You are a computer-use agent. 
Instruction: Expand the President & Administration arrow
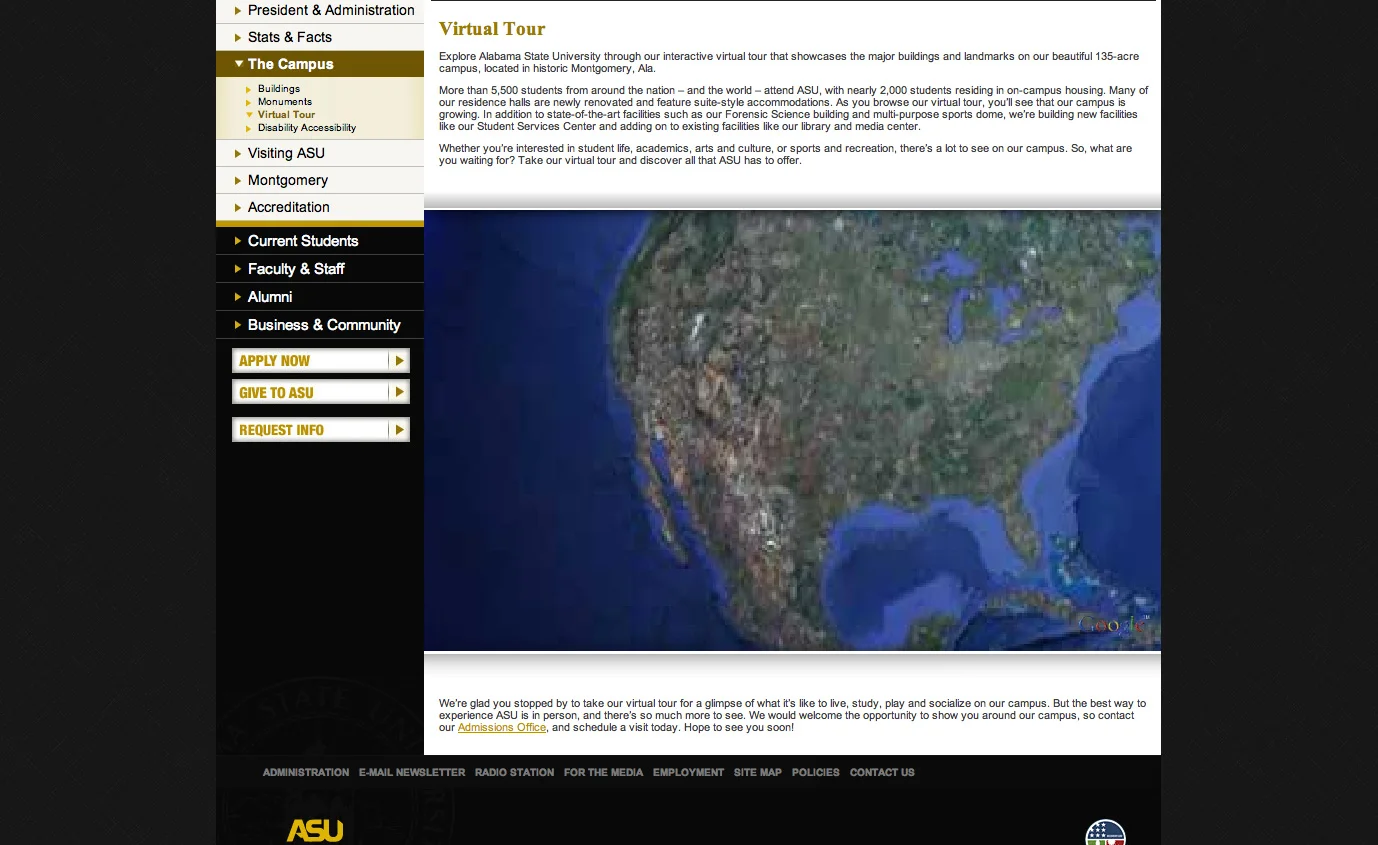[238, 11]
